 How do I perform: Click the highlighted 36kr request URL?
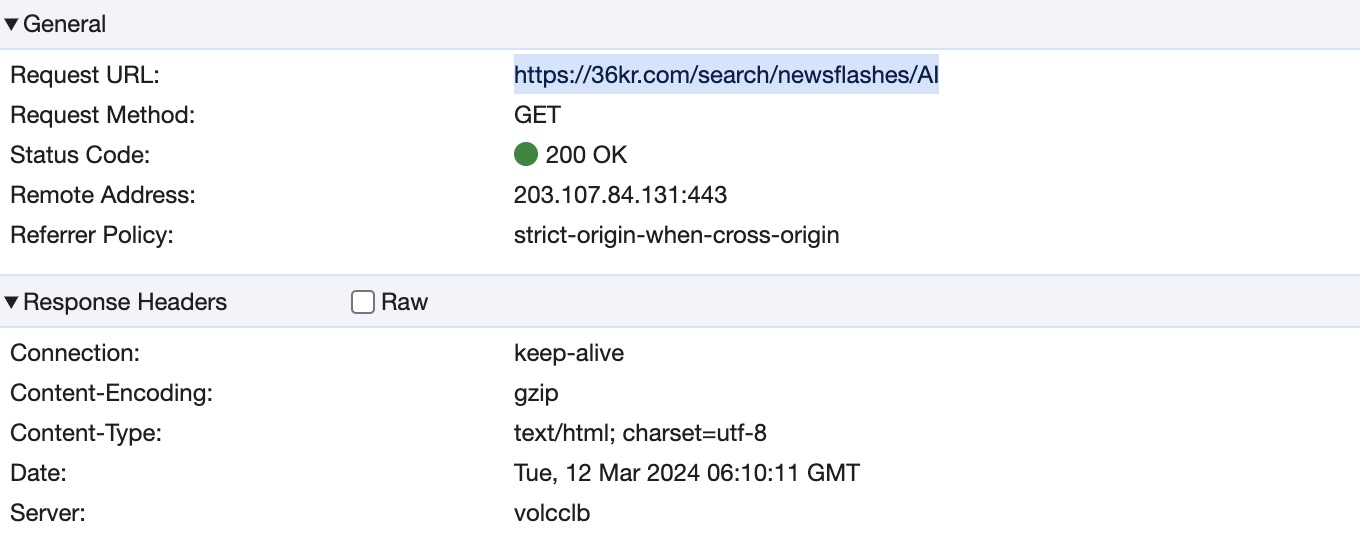726,75
